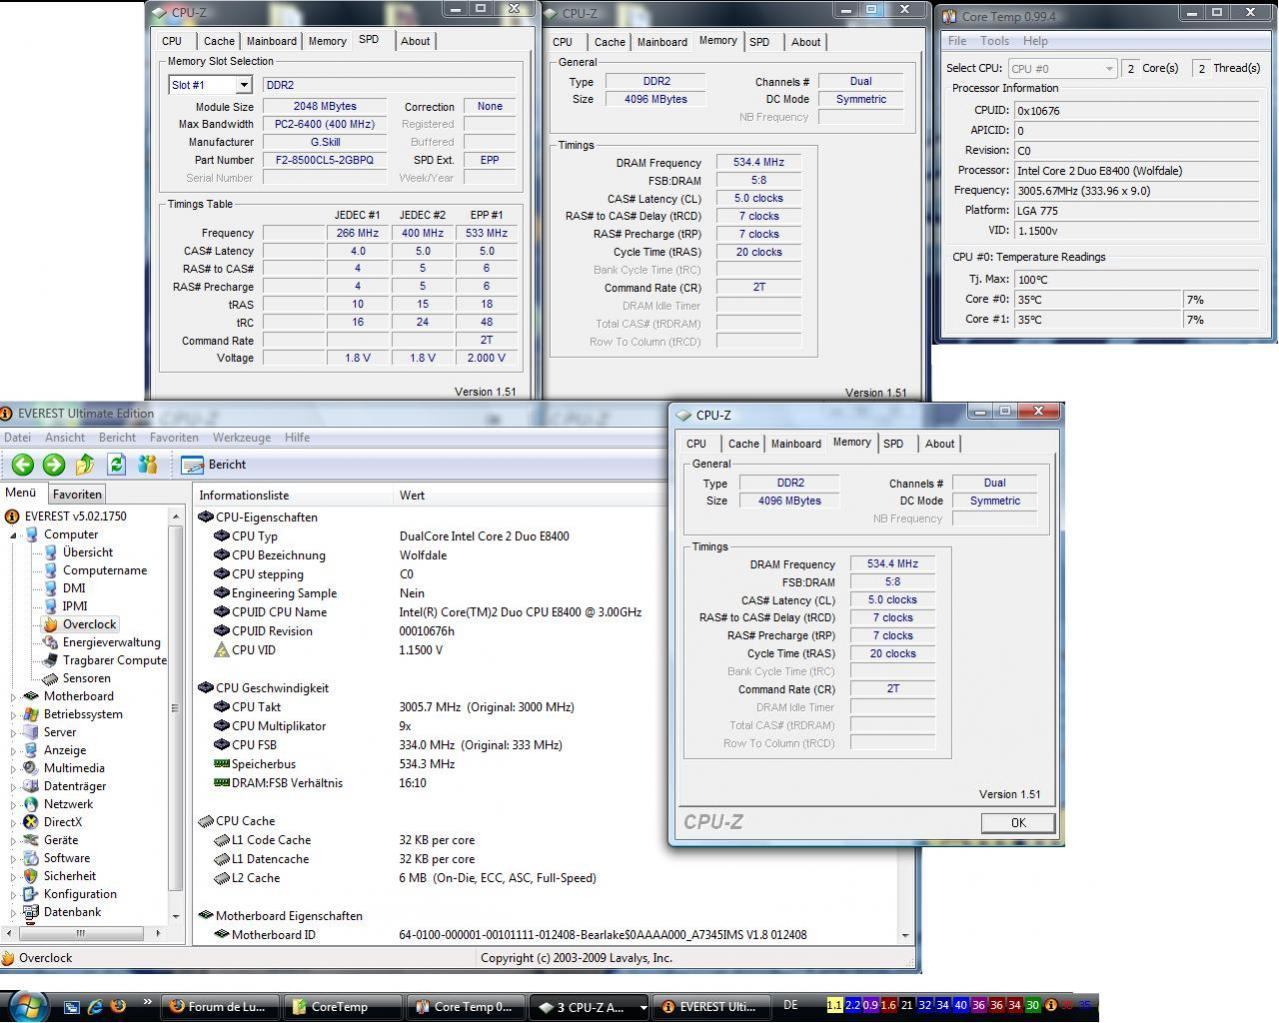
Task: Click the CPUID field showing 0x10676 in Core Temp
Action: coord(1136,111)
